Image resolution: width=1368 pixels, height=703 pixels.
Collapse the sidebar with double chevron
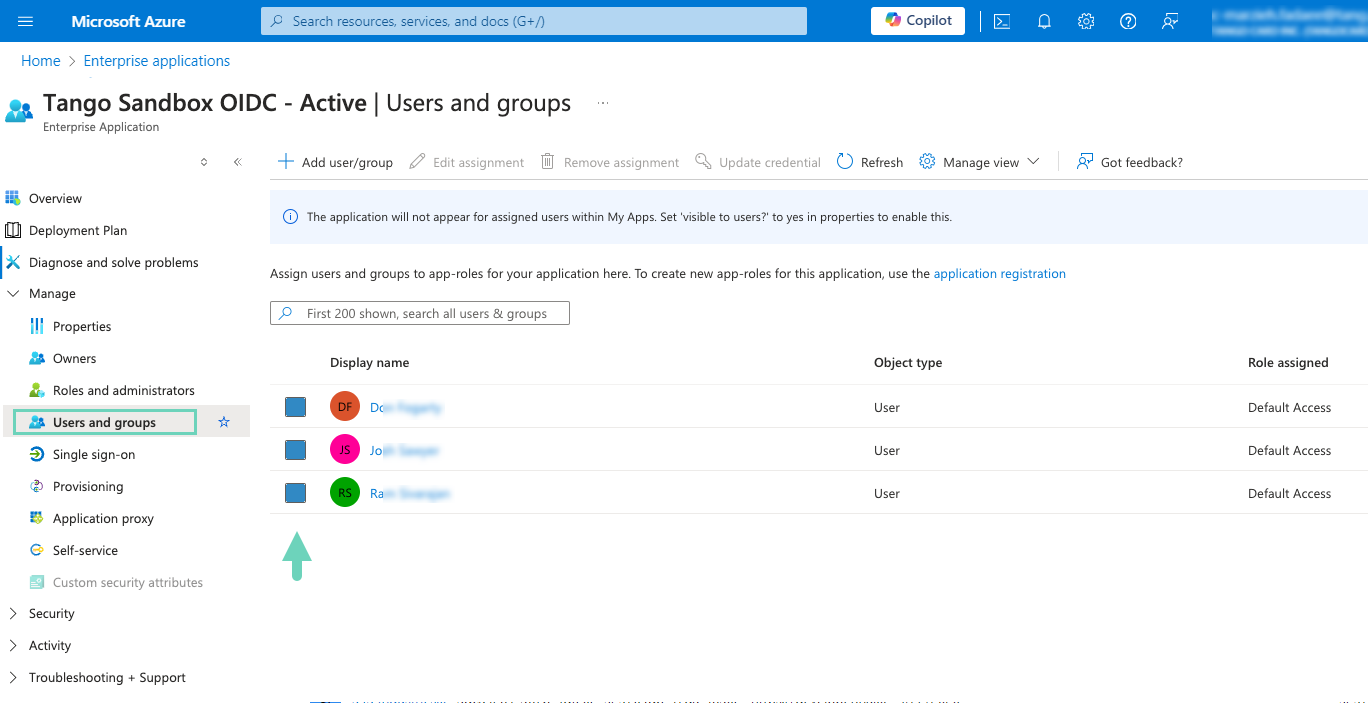click(x=237, y=162)
